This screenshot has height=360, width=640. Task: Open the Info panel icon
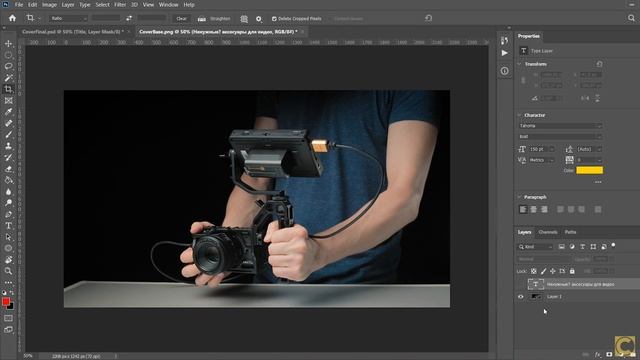504,71
